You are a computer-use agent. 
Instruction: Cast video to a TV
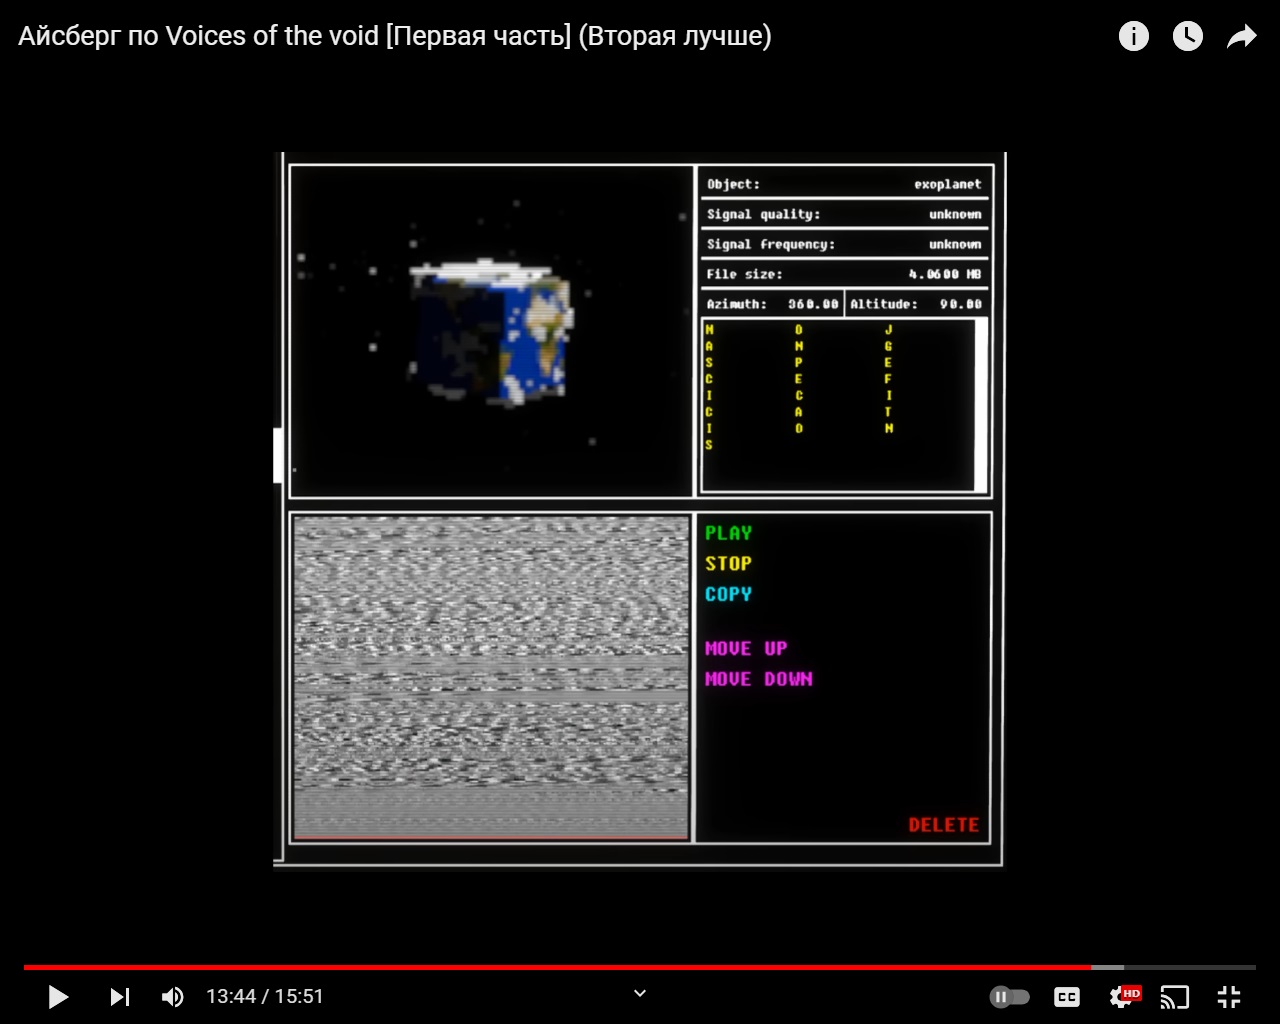click(x=1175, y=996)
